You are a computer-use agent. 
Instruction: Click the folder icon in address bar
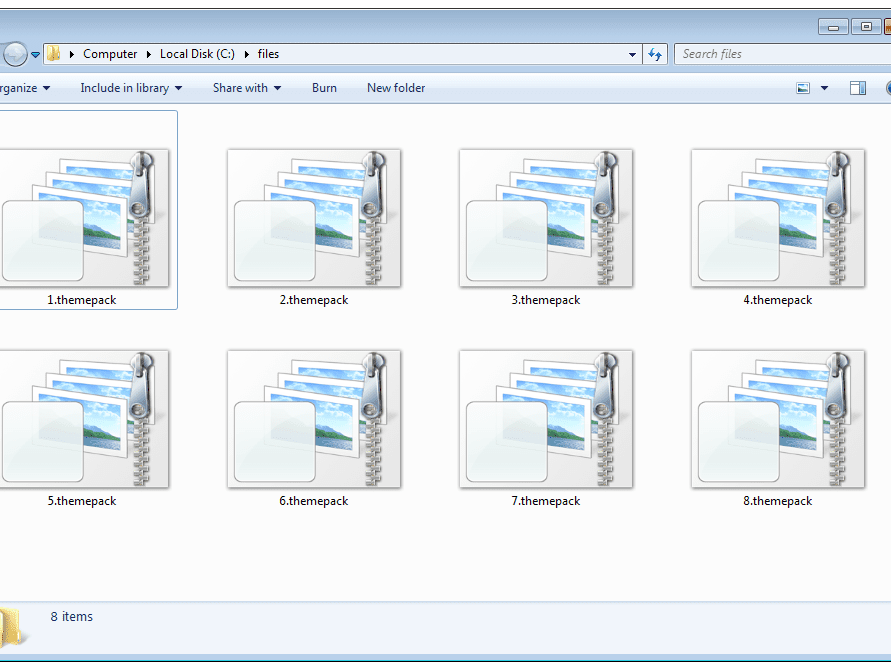pos(54,54)
